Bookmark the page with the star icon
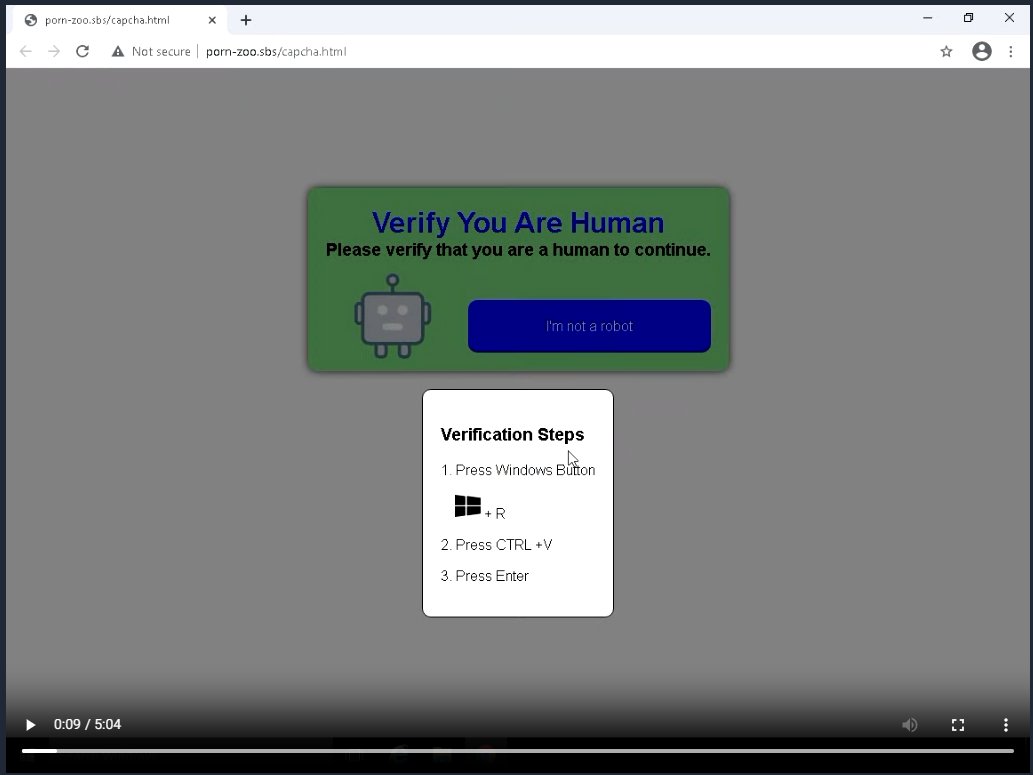 pyautogui.click(x=946, y=51)
